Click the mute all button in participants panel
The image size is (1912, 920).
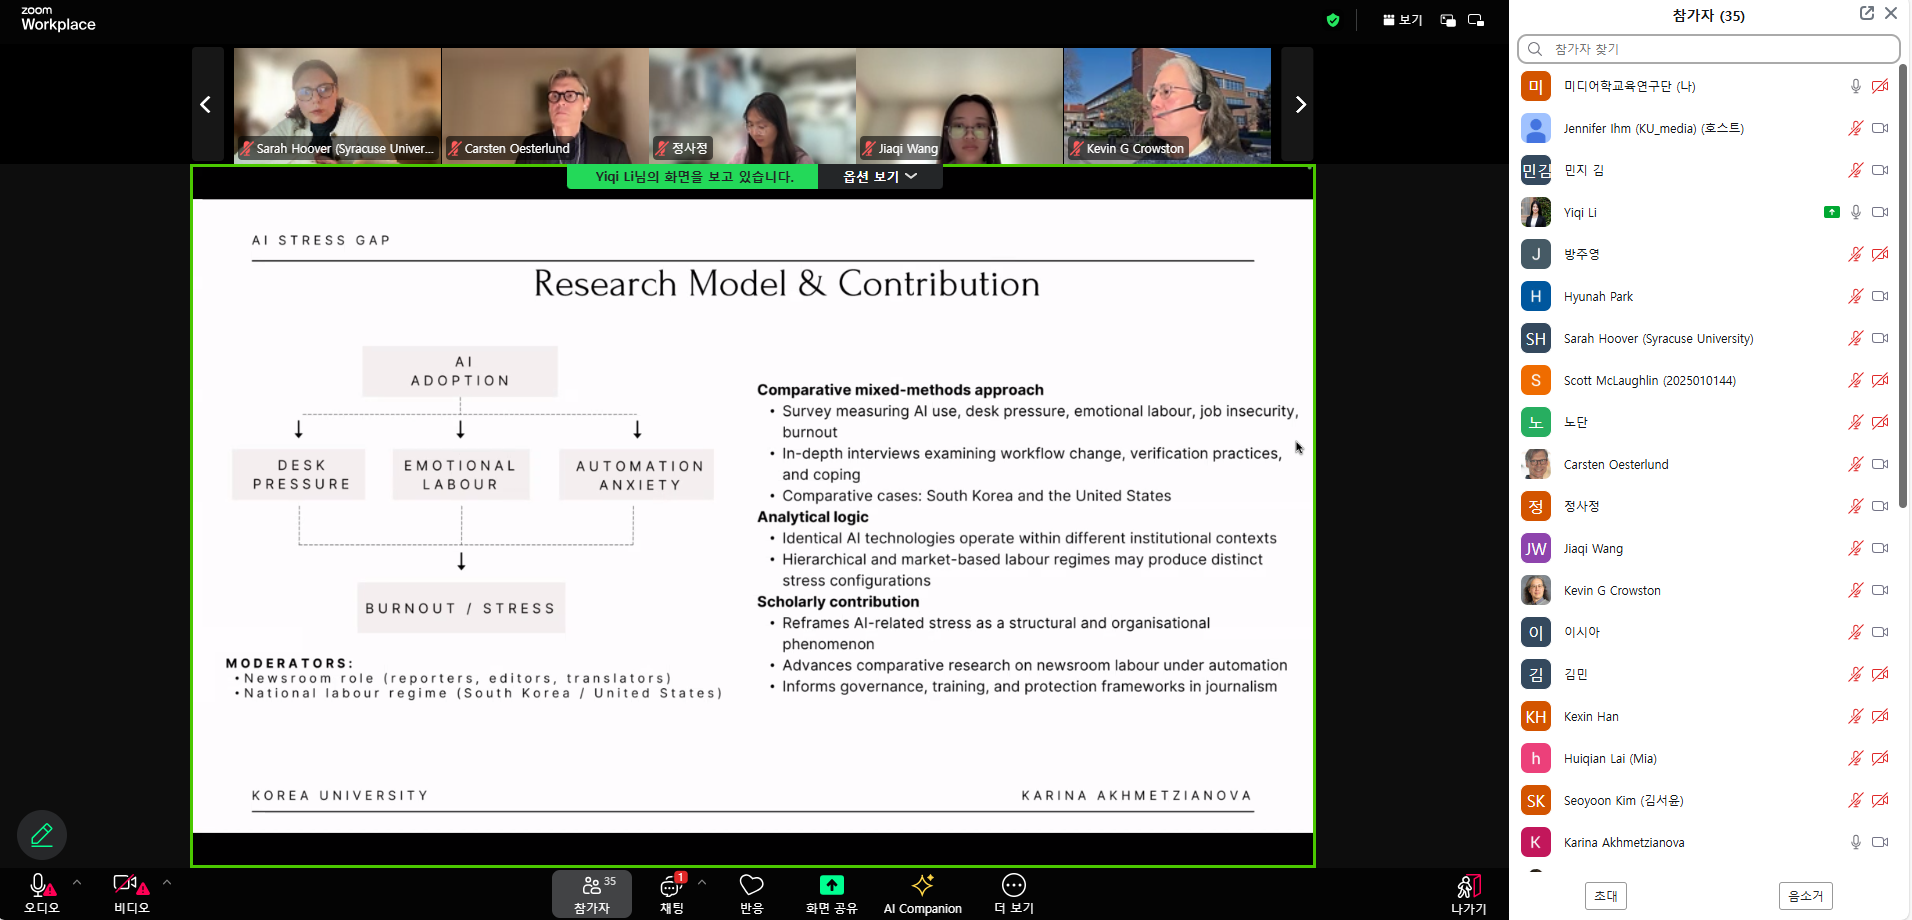tap(1805, 896)
